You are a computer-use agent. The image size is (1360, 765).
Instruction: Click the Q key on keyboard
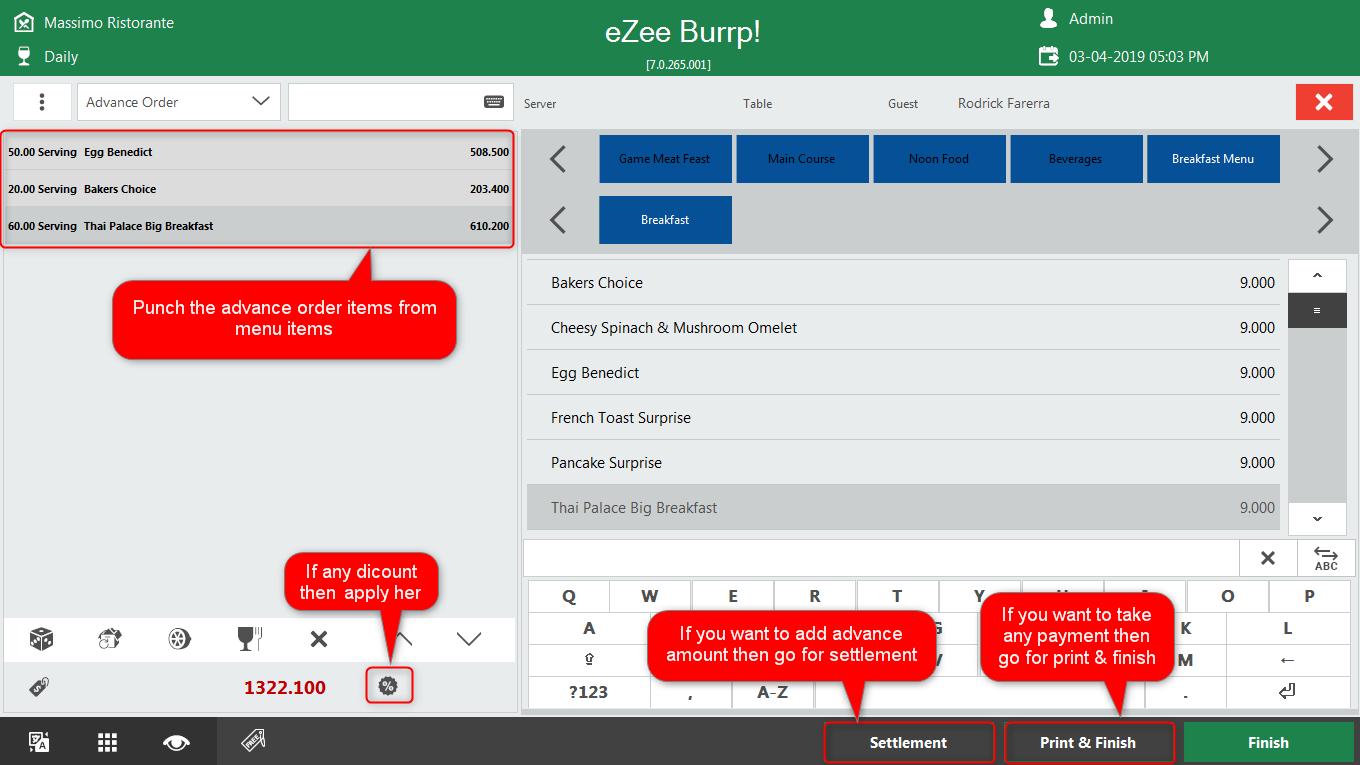(569, 596)
